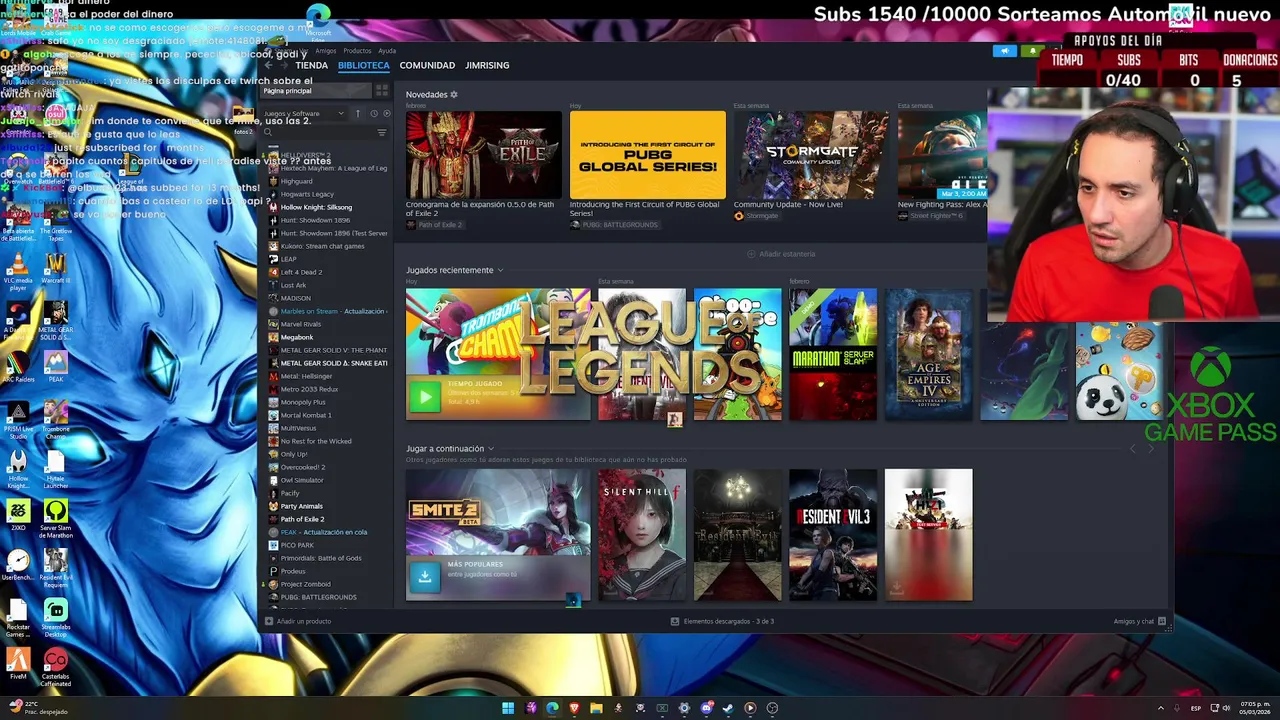Select PUBG: BATTLEGROUNDS in the list
The height and width of the screenshot is (720, 1280).
coord(318,597)
